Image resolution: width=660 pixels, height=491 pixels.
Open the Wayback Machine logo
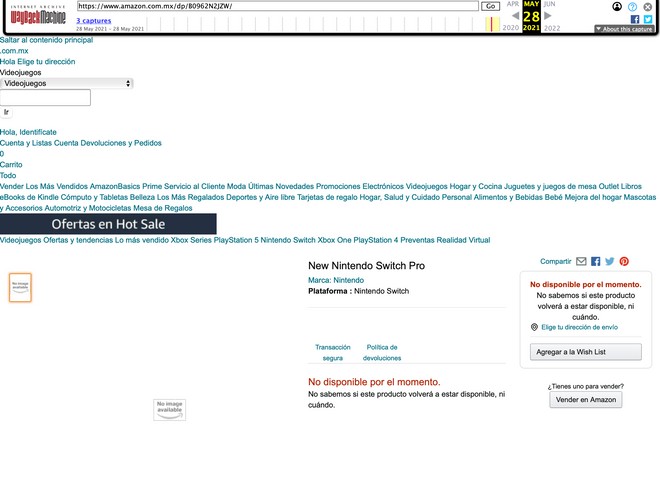pyautogui.click(x=38, y=15)
